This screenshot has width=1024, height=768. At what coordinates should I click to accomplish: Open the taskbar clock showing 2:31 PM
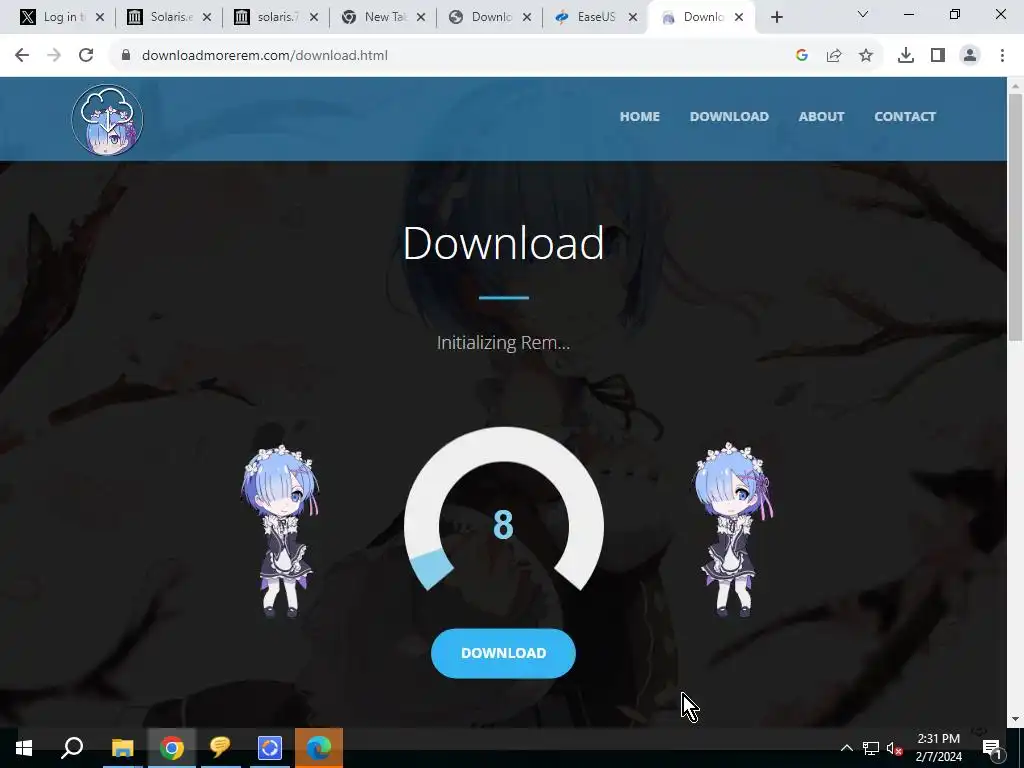coord(938,748)
